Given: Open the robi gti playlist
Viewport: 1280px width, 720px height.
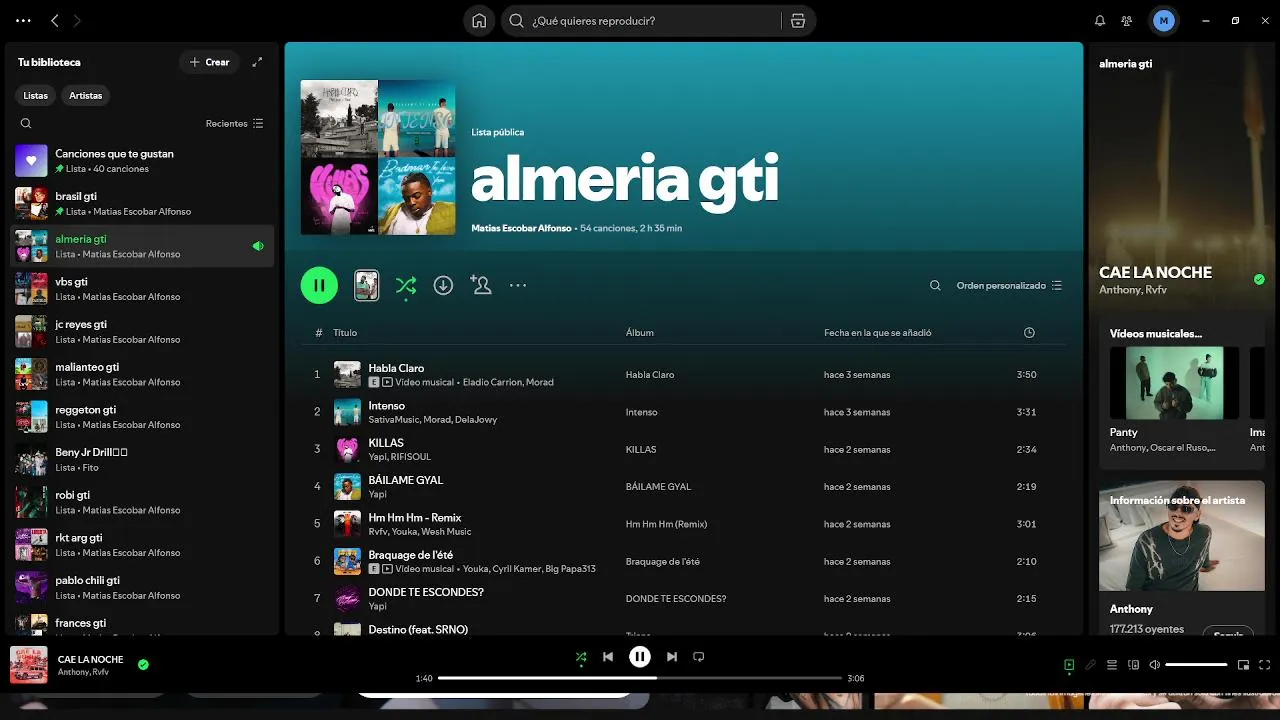Looking at the screenshot, I should click(x=142, y=502).
